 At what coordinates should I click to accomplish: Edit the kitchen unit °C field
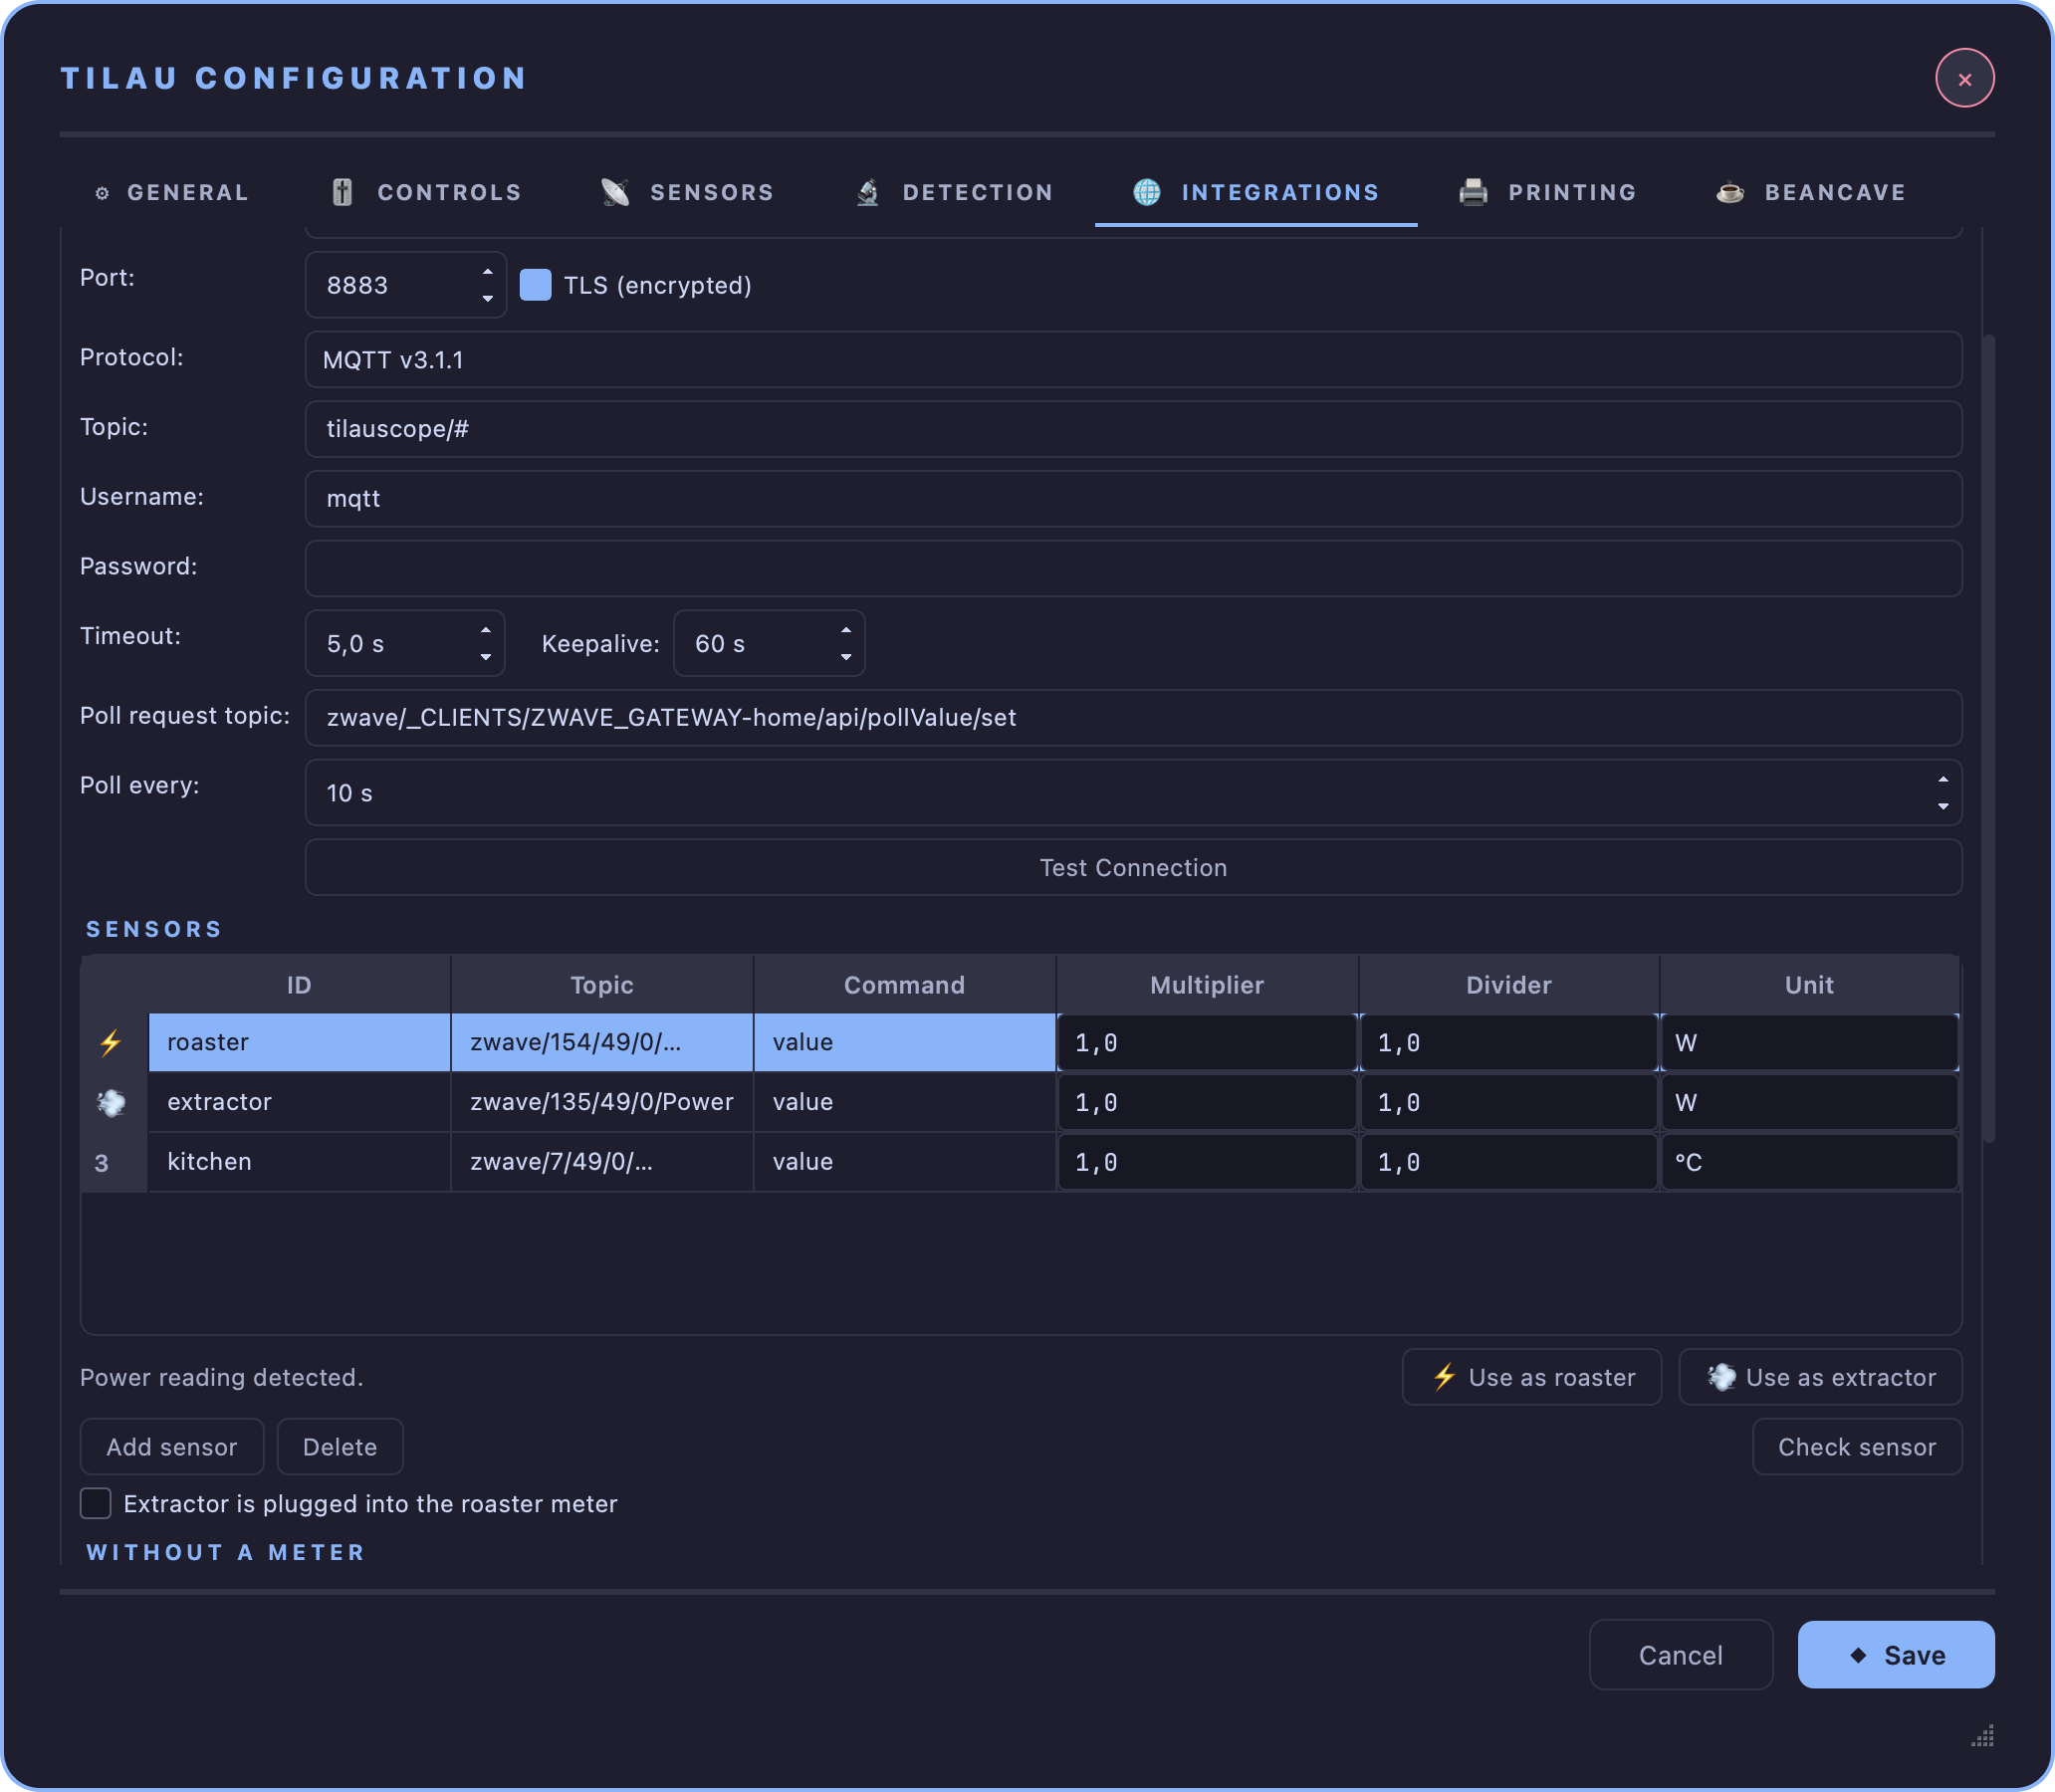[x=1809, y=1162]
